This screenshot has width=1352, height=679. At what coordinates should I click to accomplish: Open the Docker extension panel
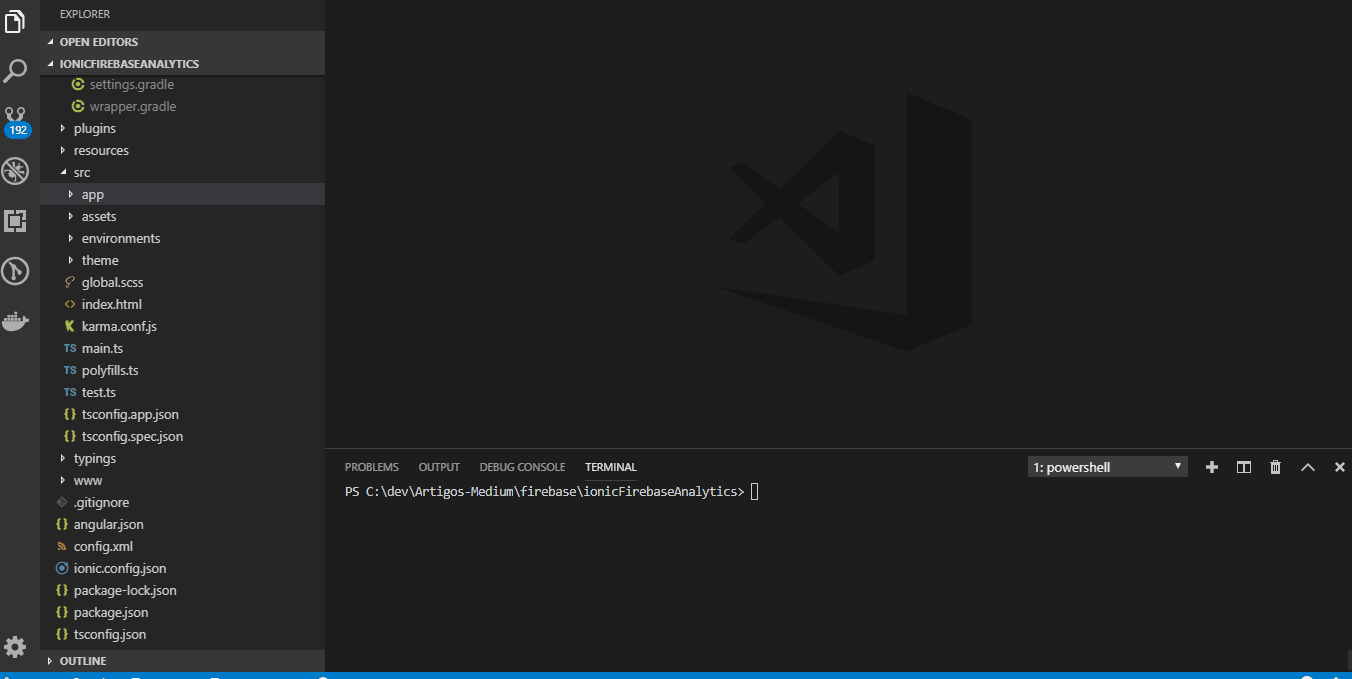click(x=16, y=321)
